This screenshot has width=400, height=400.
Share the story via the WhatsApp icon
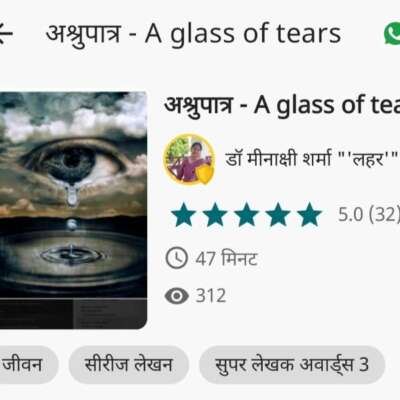pos(392,33)
